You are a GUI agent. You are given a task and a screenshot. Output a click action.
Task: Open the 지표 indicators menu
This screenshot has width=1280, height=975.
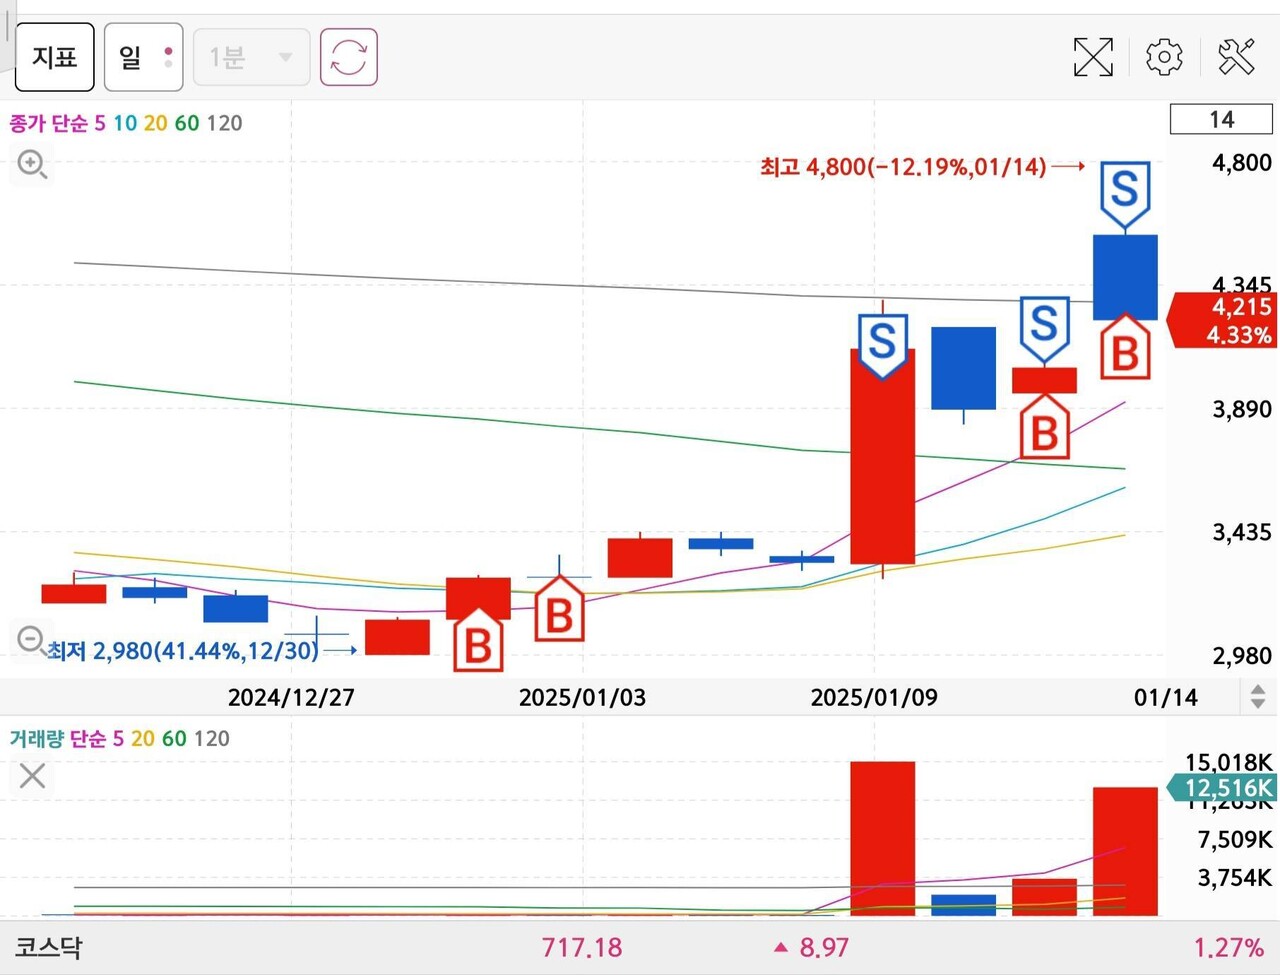click(55, 57)
